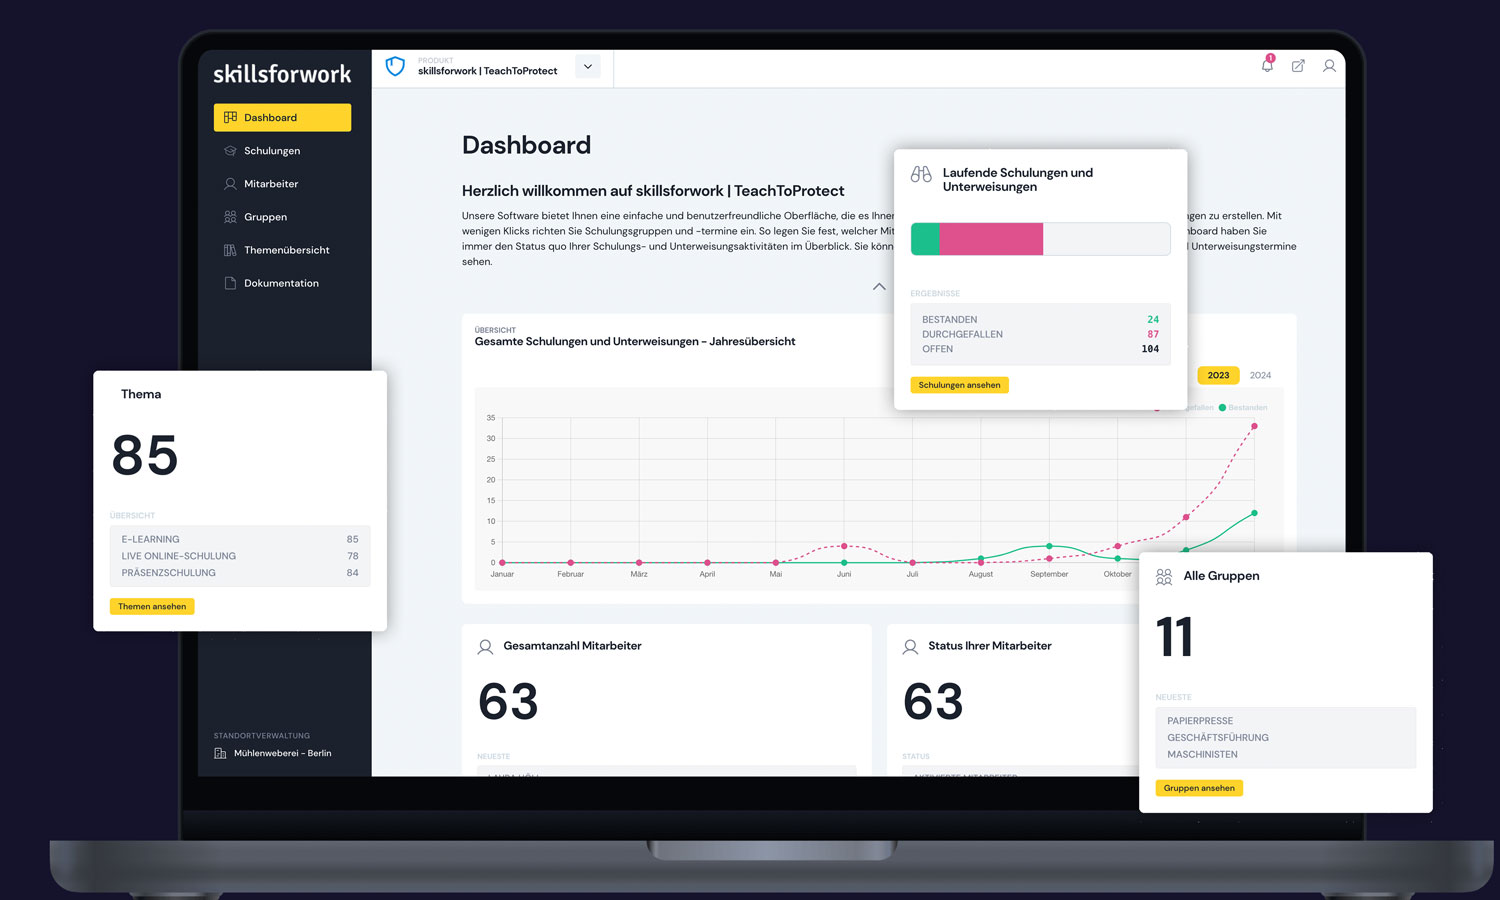Select the Schulungen sidebar icon

pos(230,150)
